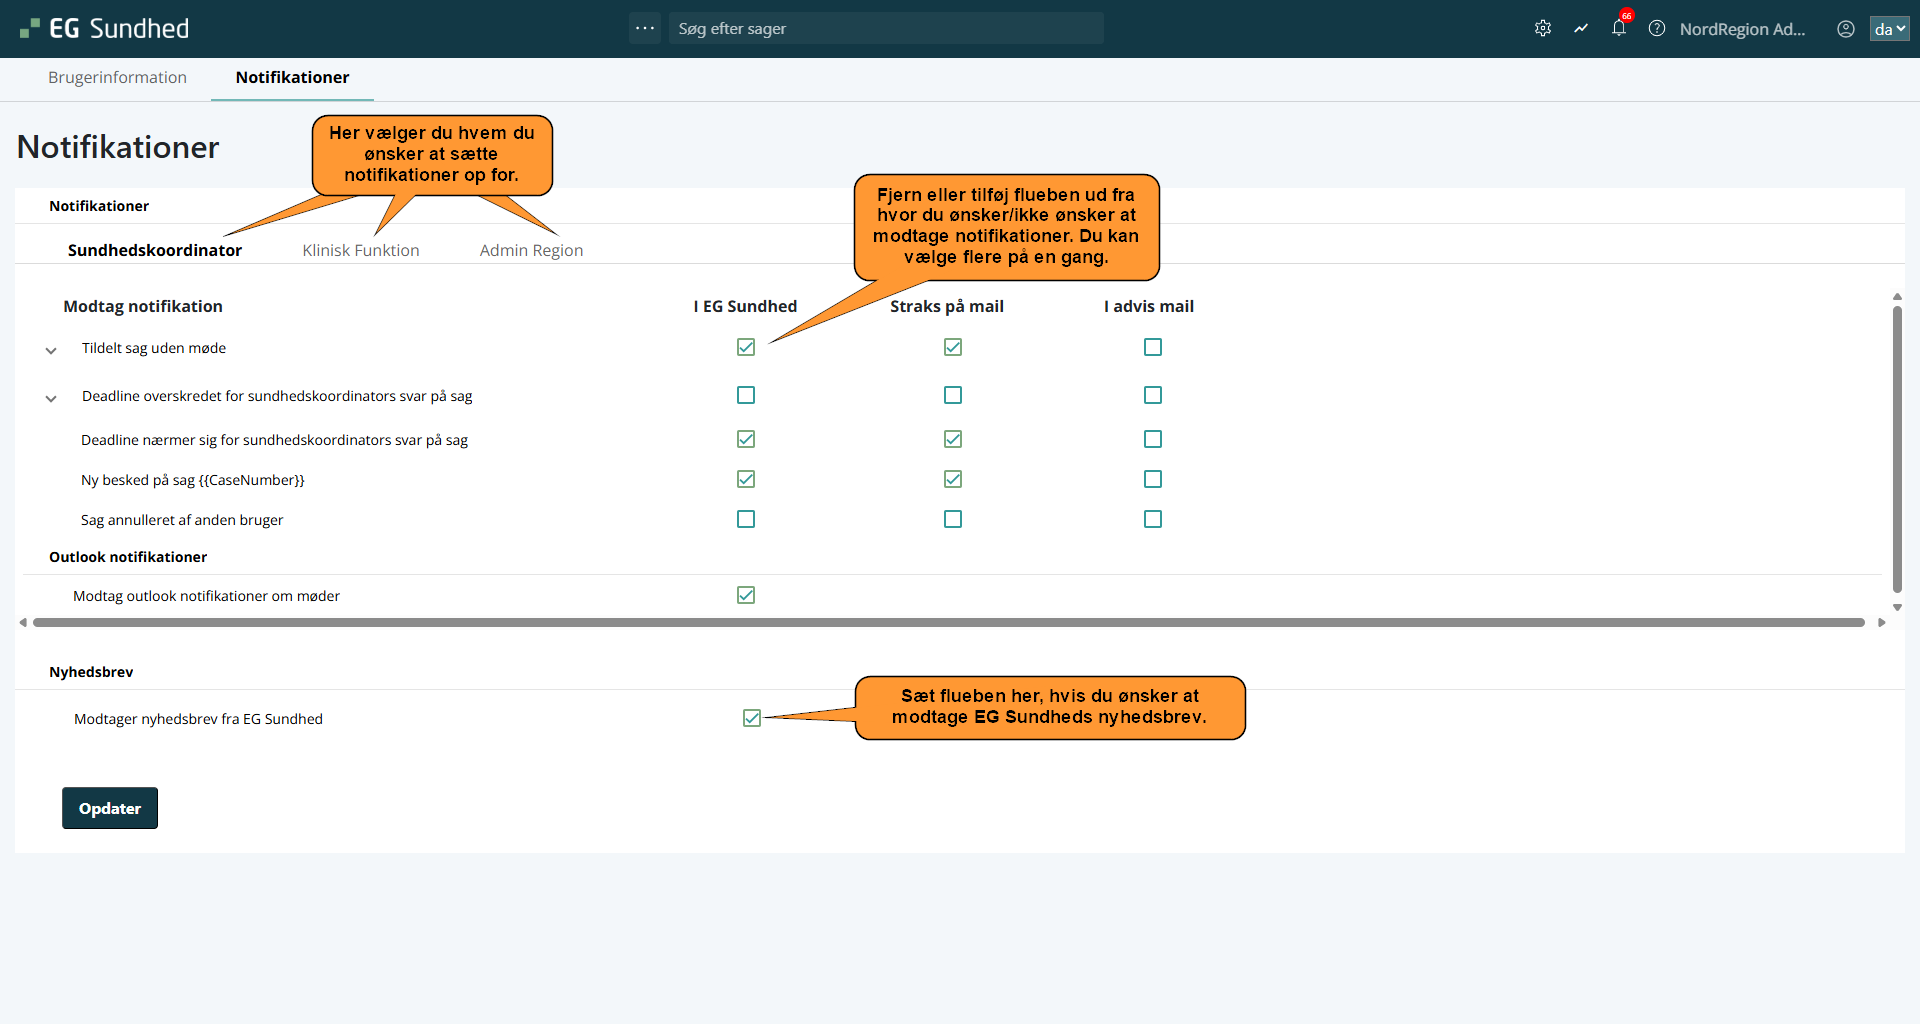Select the Klinisk Funktion tab
Viewport: 1920px width, 1024px height.
coord(361,250)
